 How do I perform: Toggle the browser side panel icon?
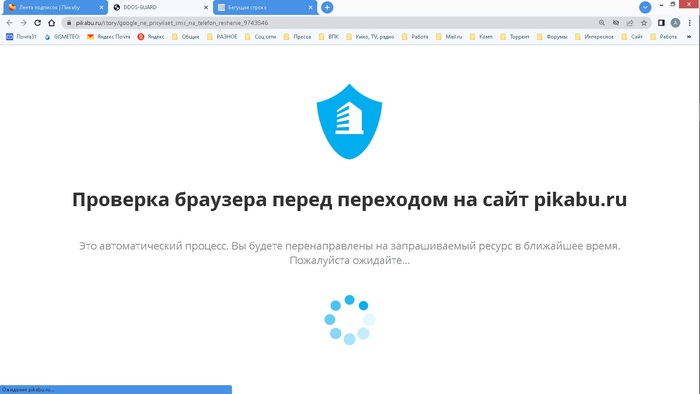(662, 23)
